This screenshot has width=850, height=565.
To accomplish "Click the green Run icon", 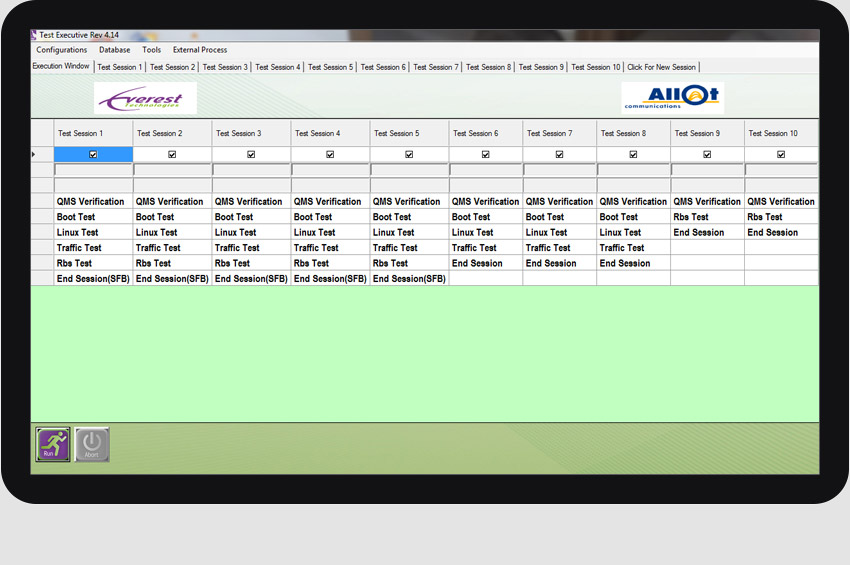I will point(53,444).
